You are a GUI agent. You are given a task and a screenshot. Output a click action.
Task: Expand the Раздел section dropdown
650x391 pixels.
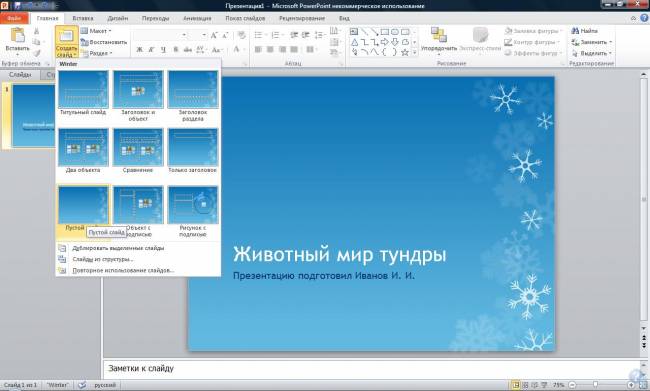pos(96,53)
